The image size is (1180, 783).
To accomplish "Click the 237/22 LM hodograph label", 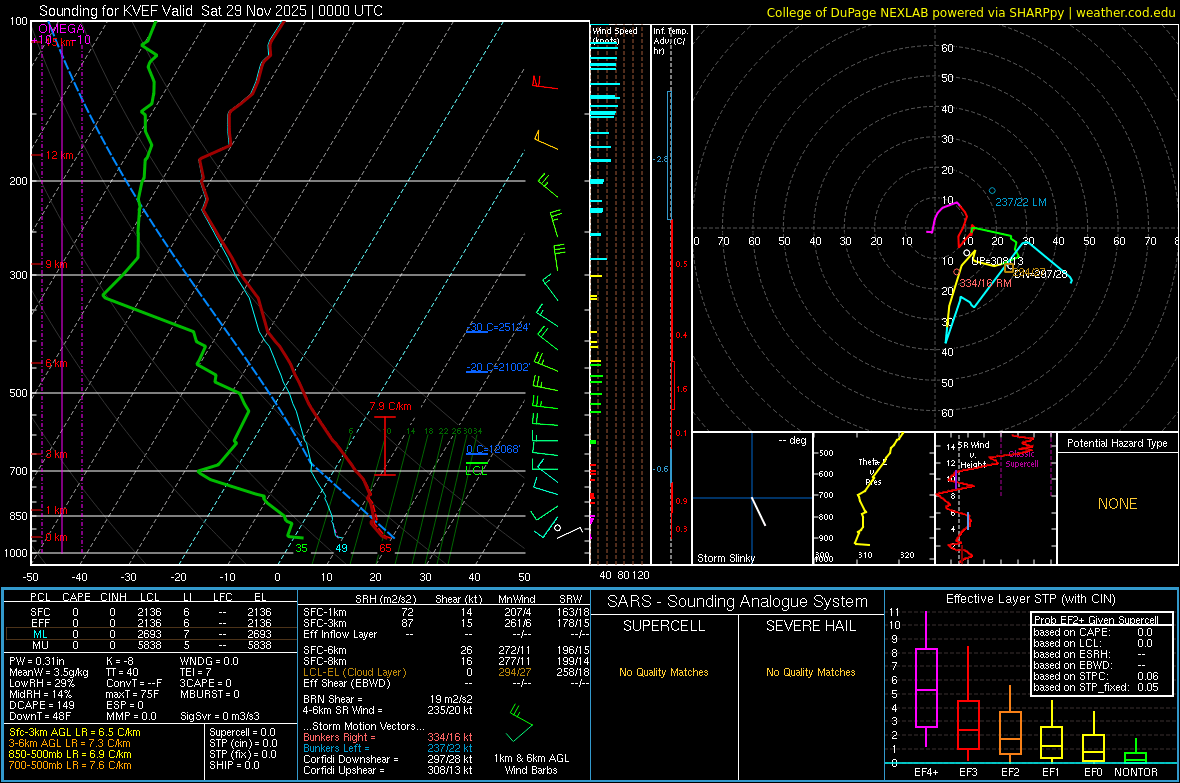I will (x=1020, y=203).
